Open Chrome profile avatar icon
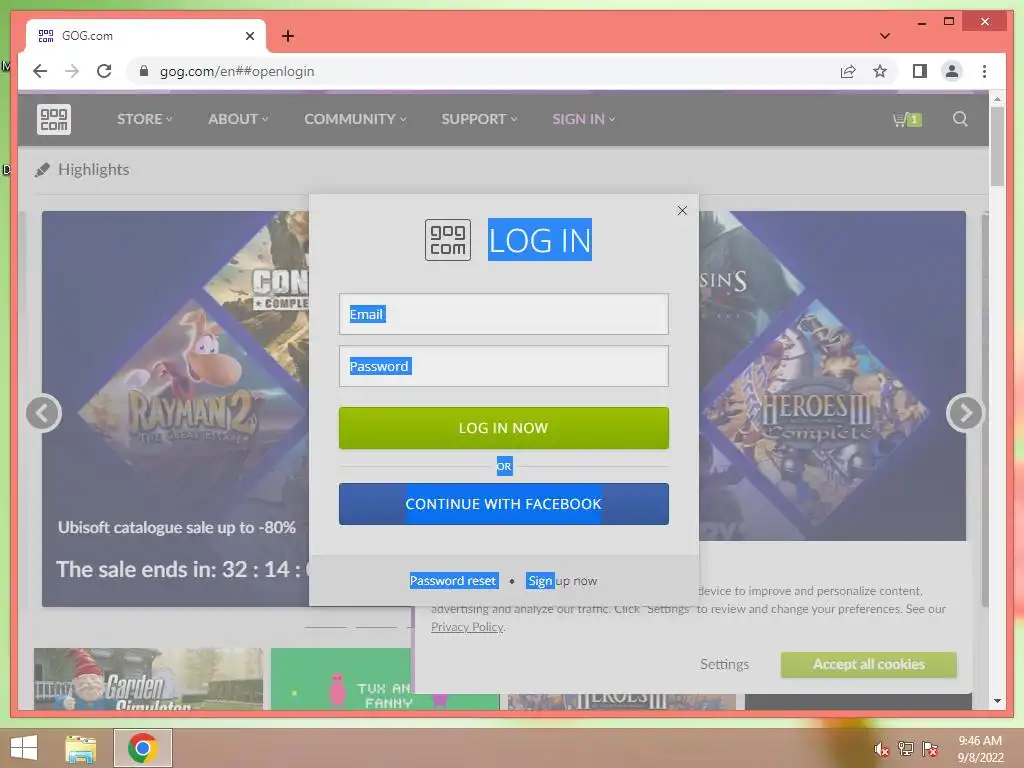The image size is (1024, 768). click(952, 71)
